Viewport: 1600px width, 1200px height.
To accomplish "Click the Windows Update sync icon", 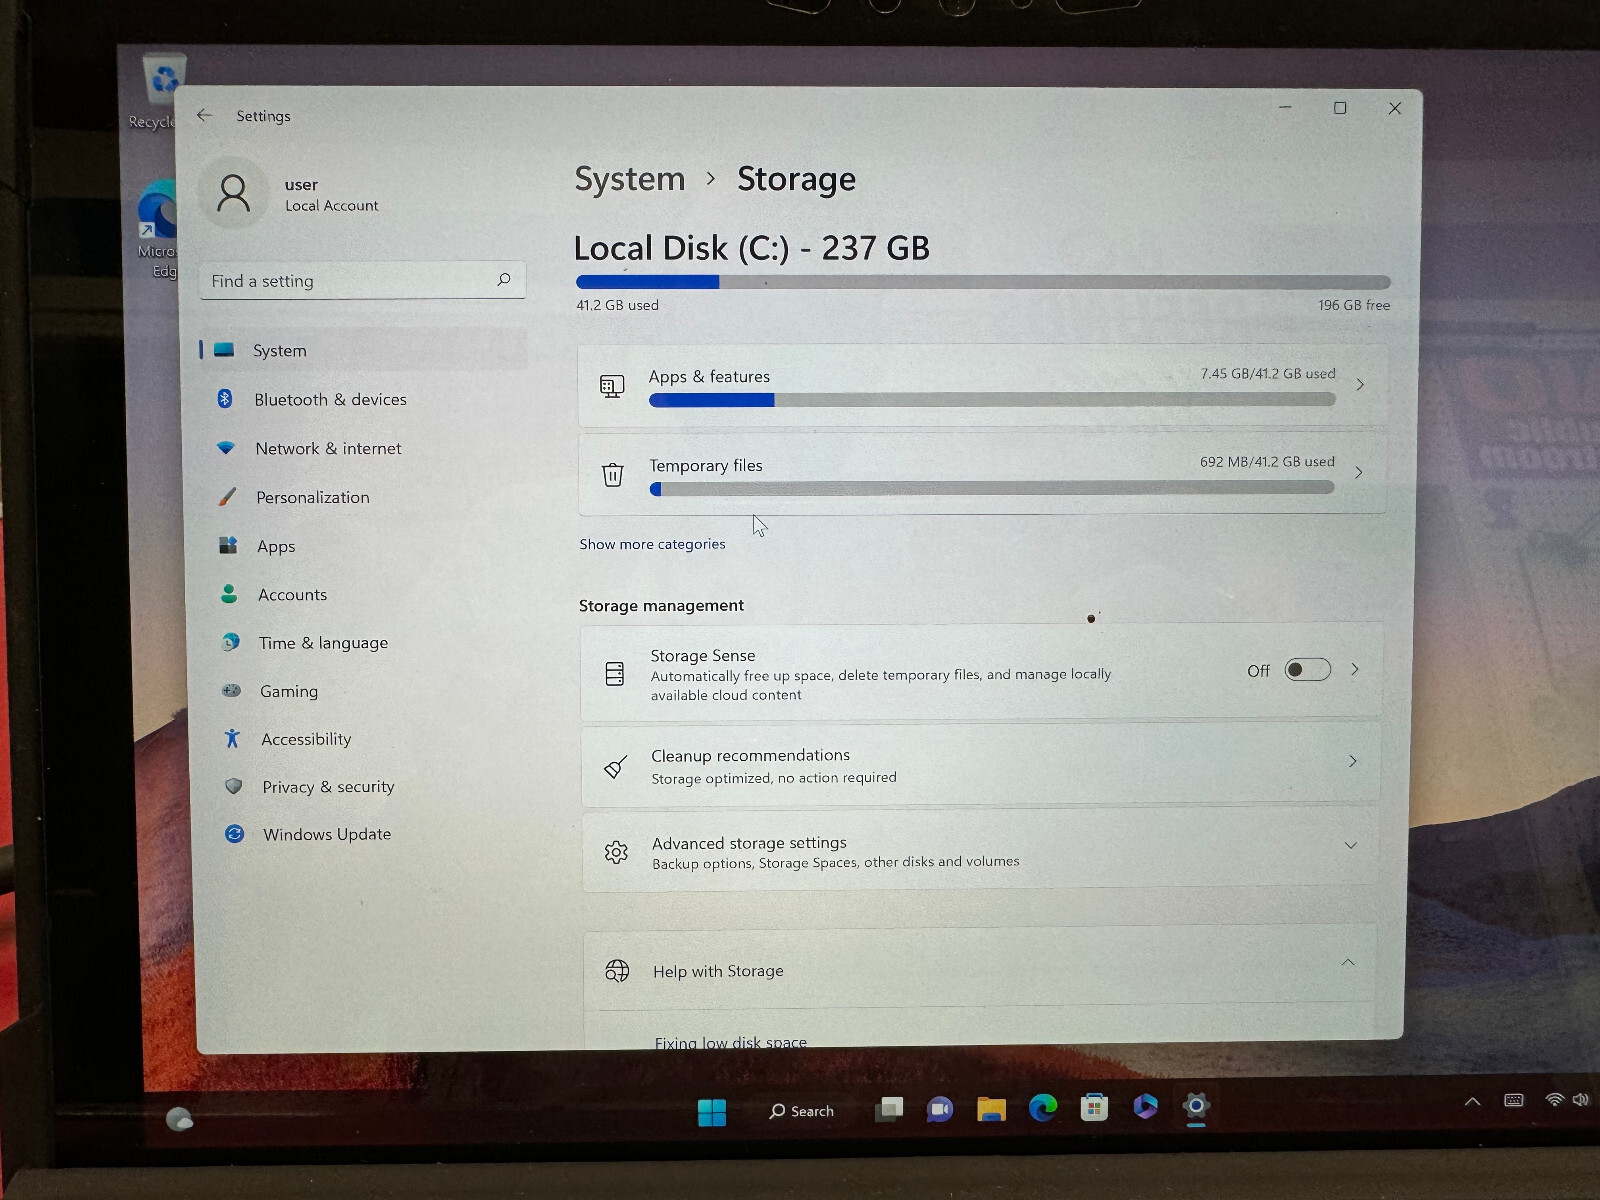I will click(235, 833).
